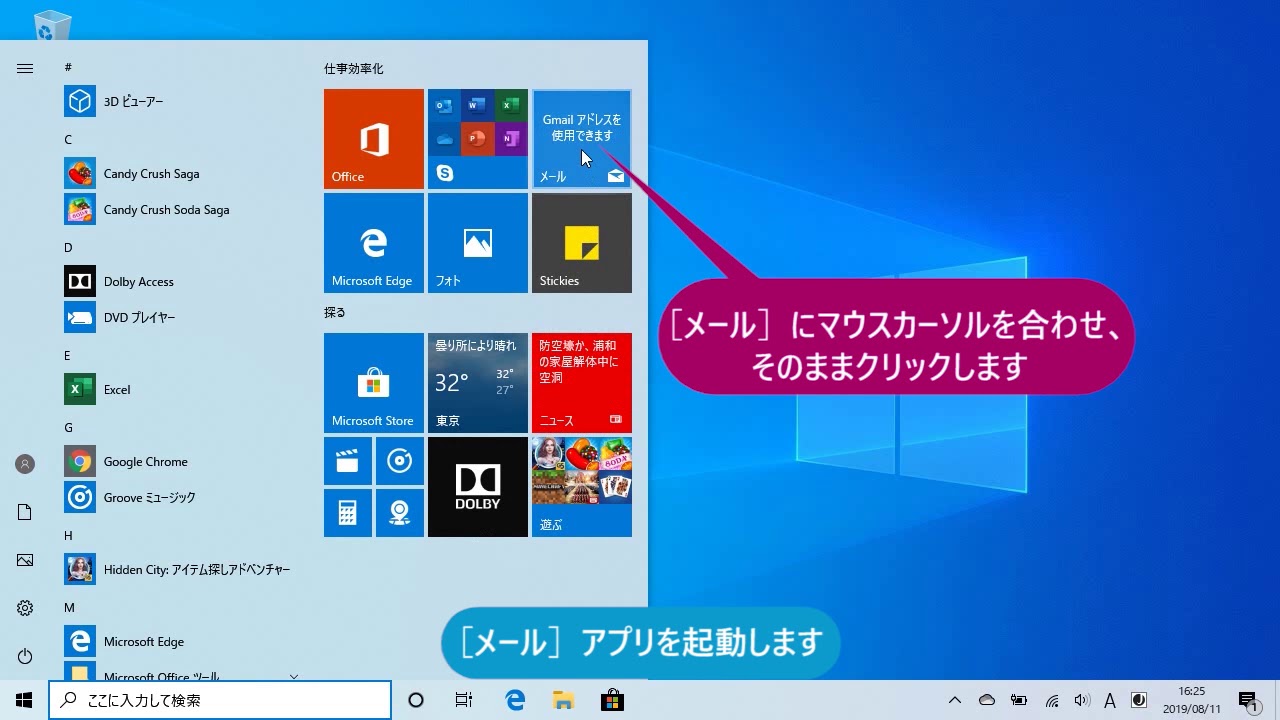The height and width of the screenshot is (720, 1280).
Task: Open the Microsoft Store tile
Action: tap(374, 383)
